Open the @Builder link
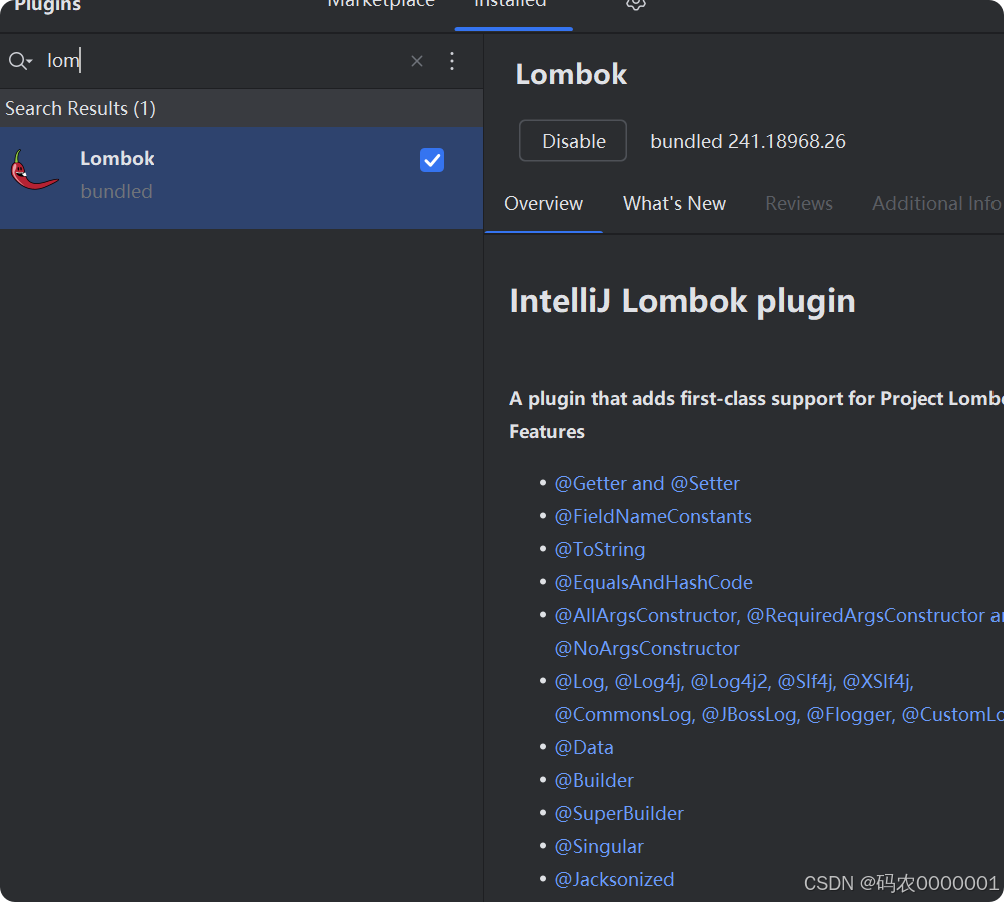The height and width of the screenshot is (902, 1004). point(594,780)
